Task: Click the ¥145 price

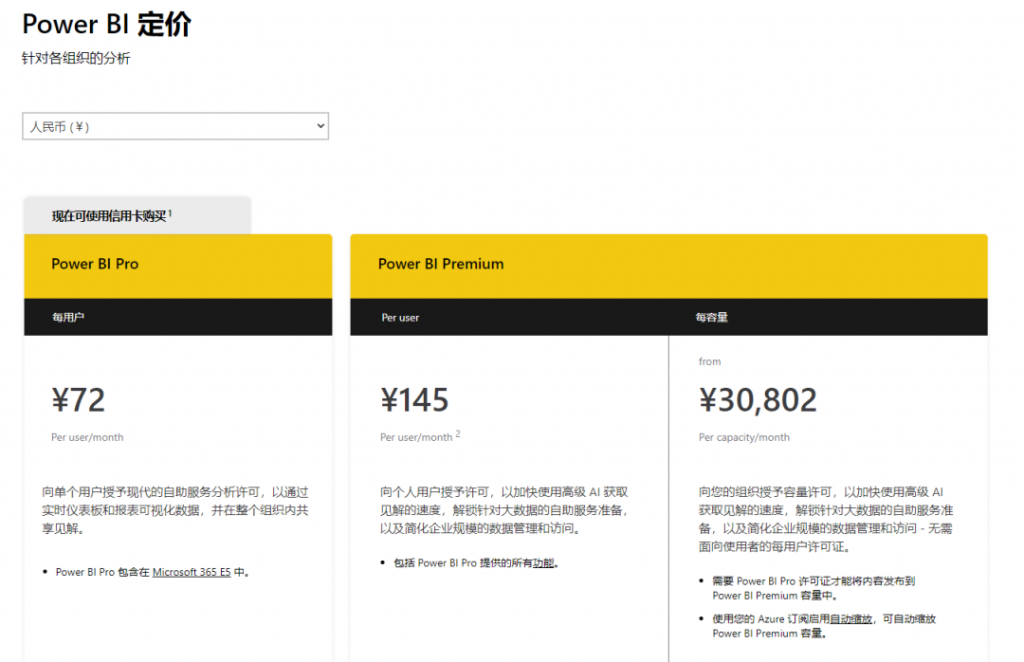Action: 414,400
